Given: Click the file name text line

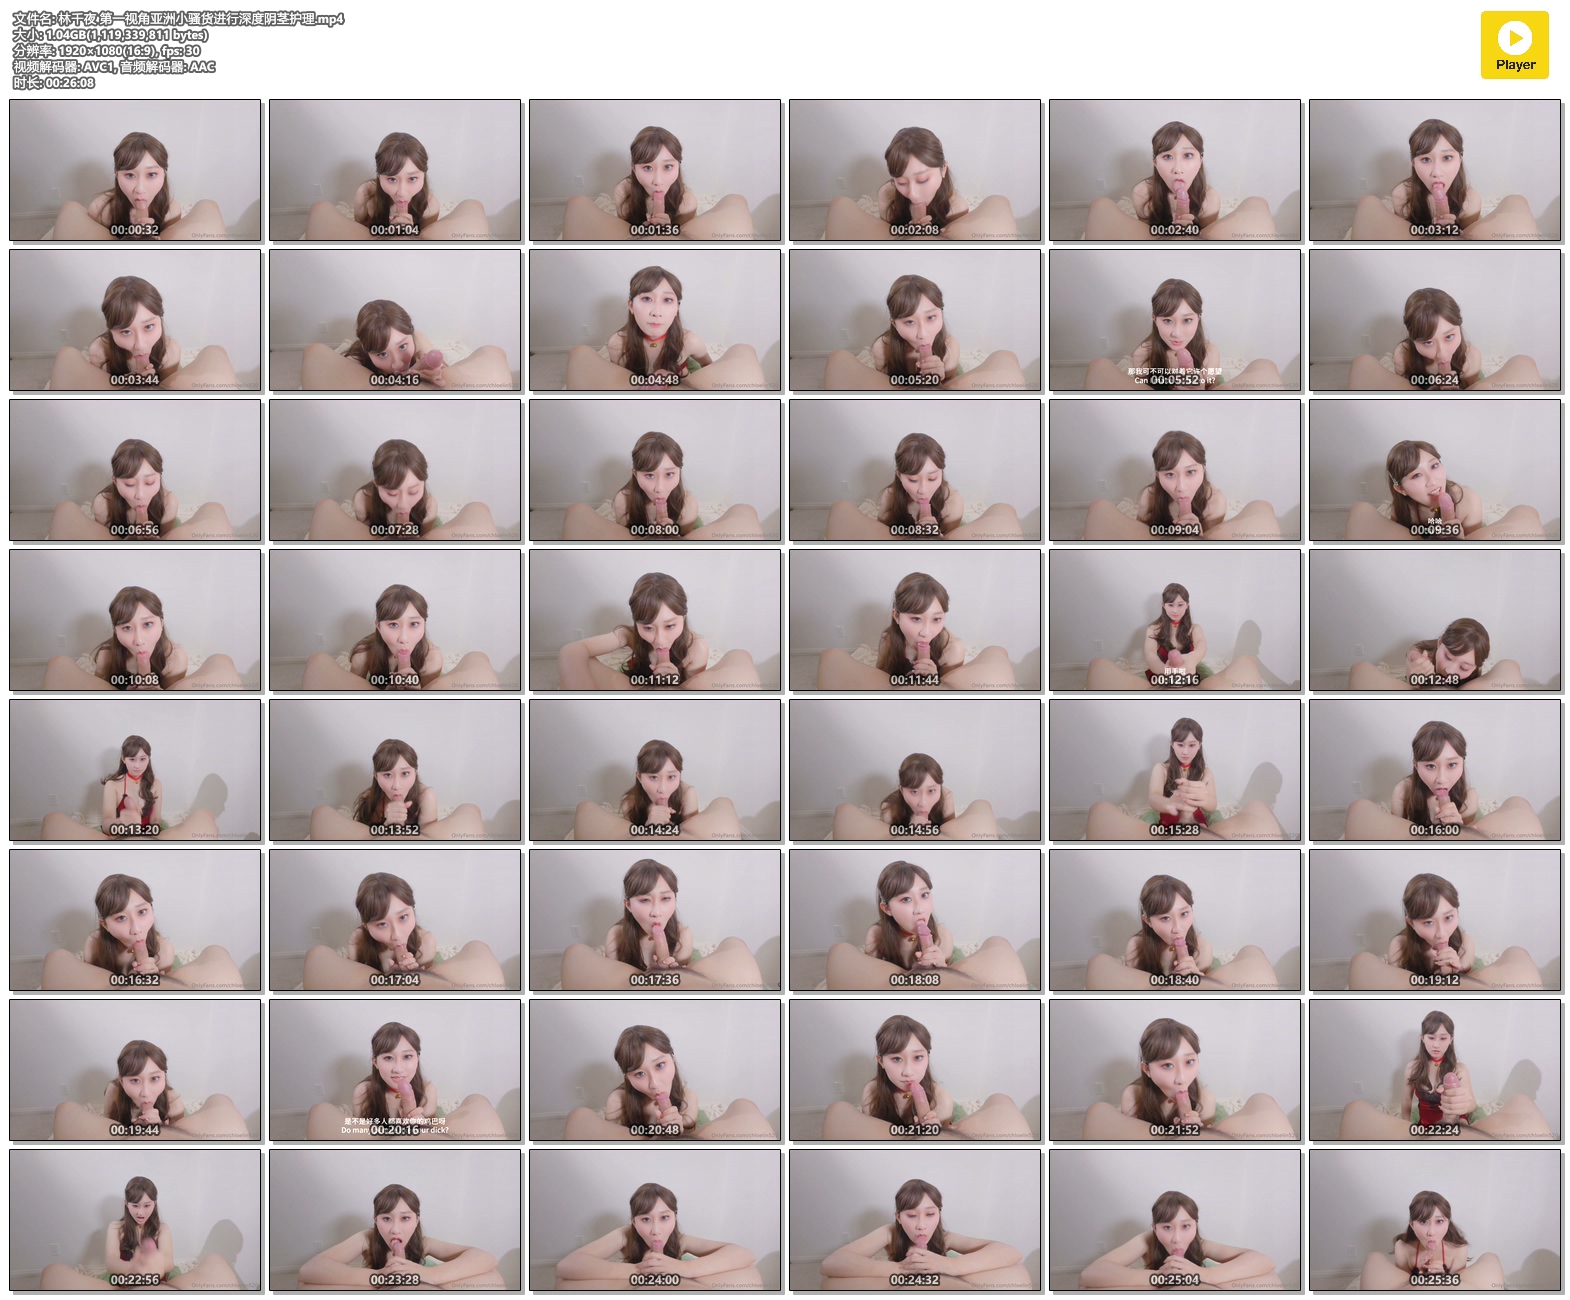Looking at the screenshot, I should tap(178, 19).
